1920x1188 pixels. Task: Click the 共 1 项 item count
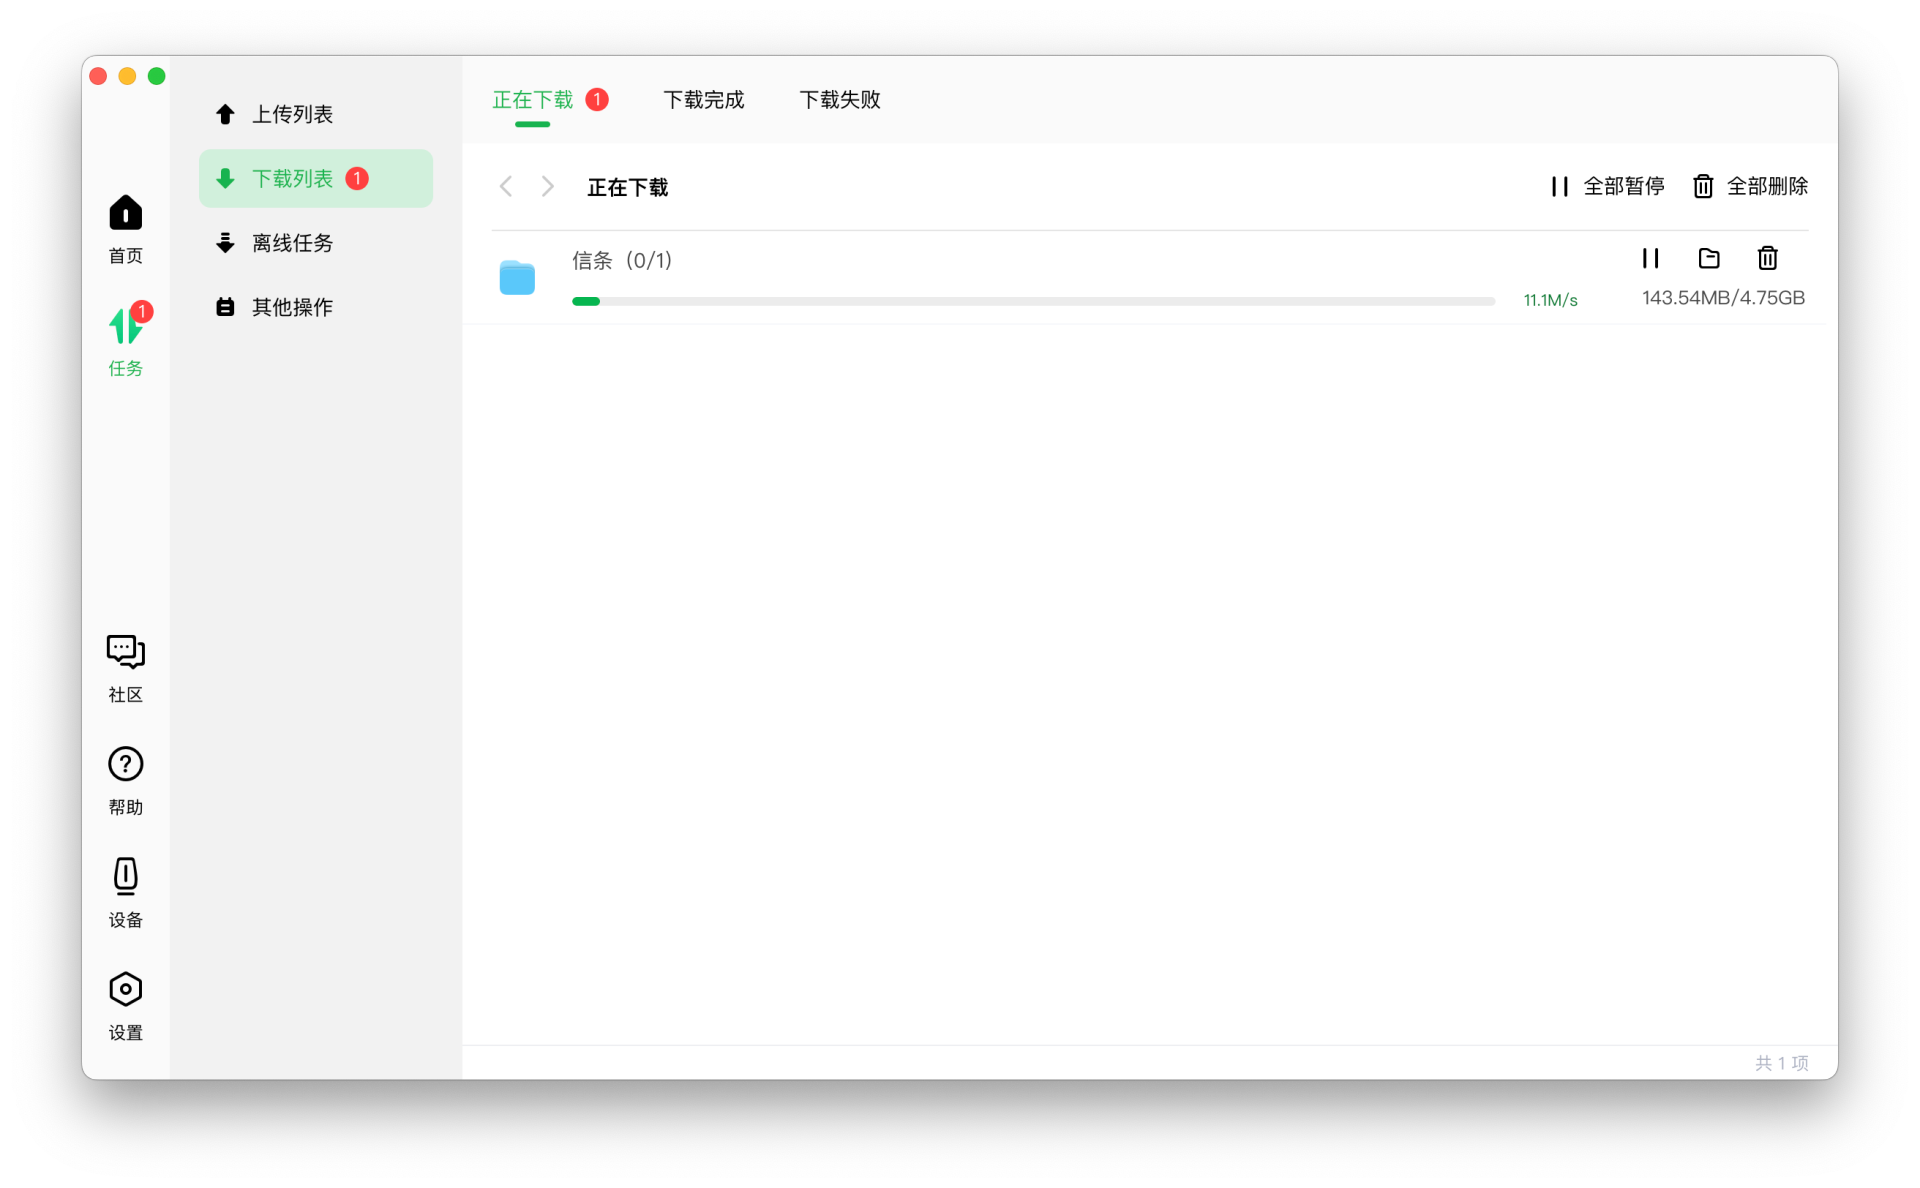click(x=1781, y=1063)
